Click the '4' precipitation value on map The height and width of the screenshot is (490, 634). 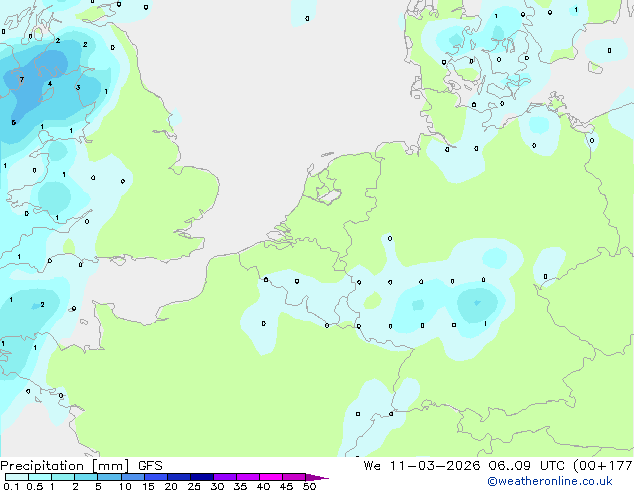(50, 84)
